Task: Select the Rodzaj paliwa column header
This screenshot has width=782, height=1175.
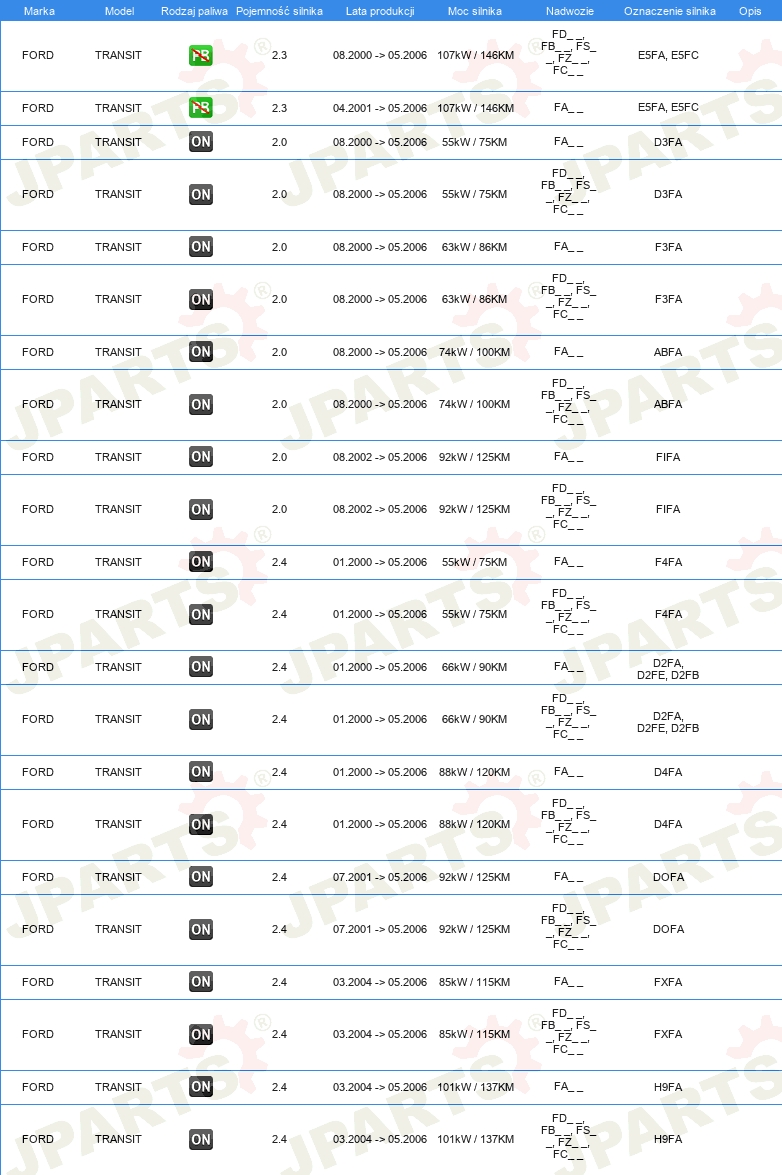Action: [194, 11]
